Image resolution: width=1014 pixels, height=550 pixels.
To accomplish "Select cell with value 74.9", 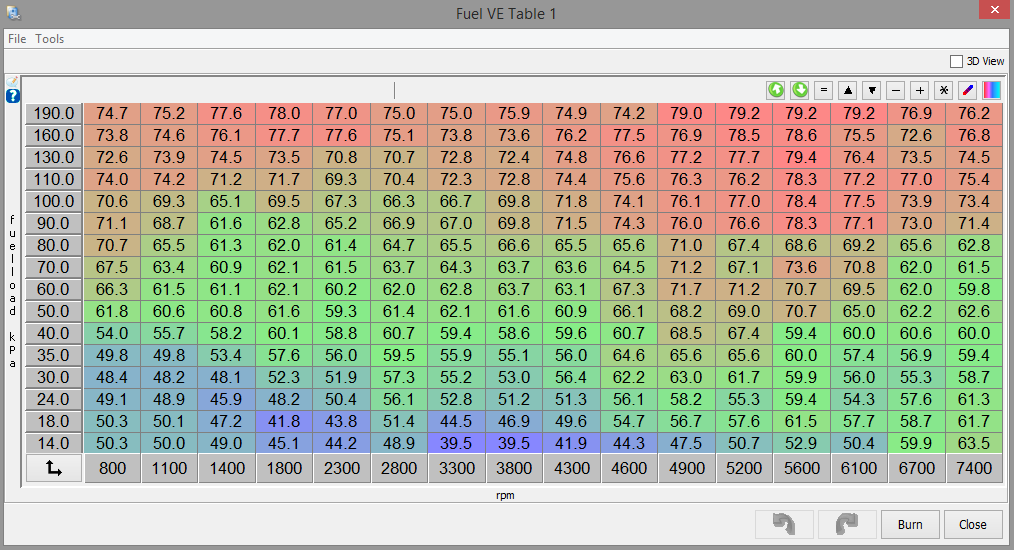I will (572, 113).
